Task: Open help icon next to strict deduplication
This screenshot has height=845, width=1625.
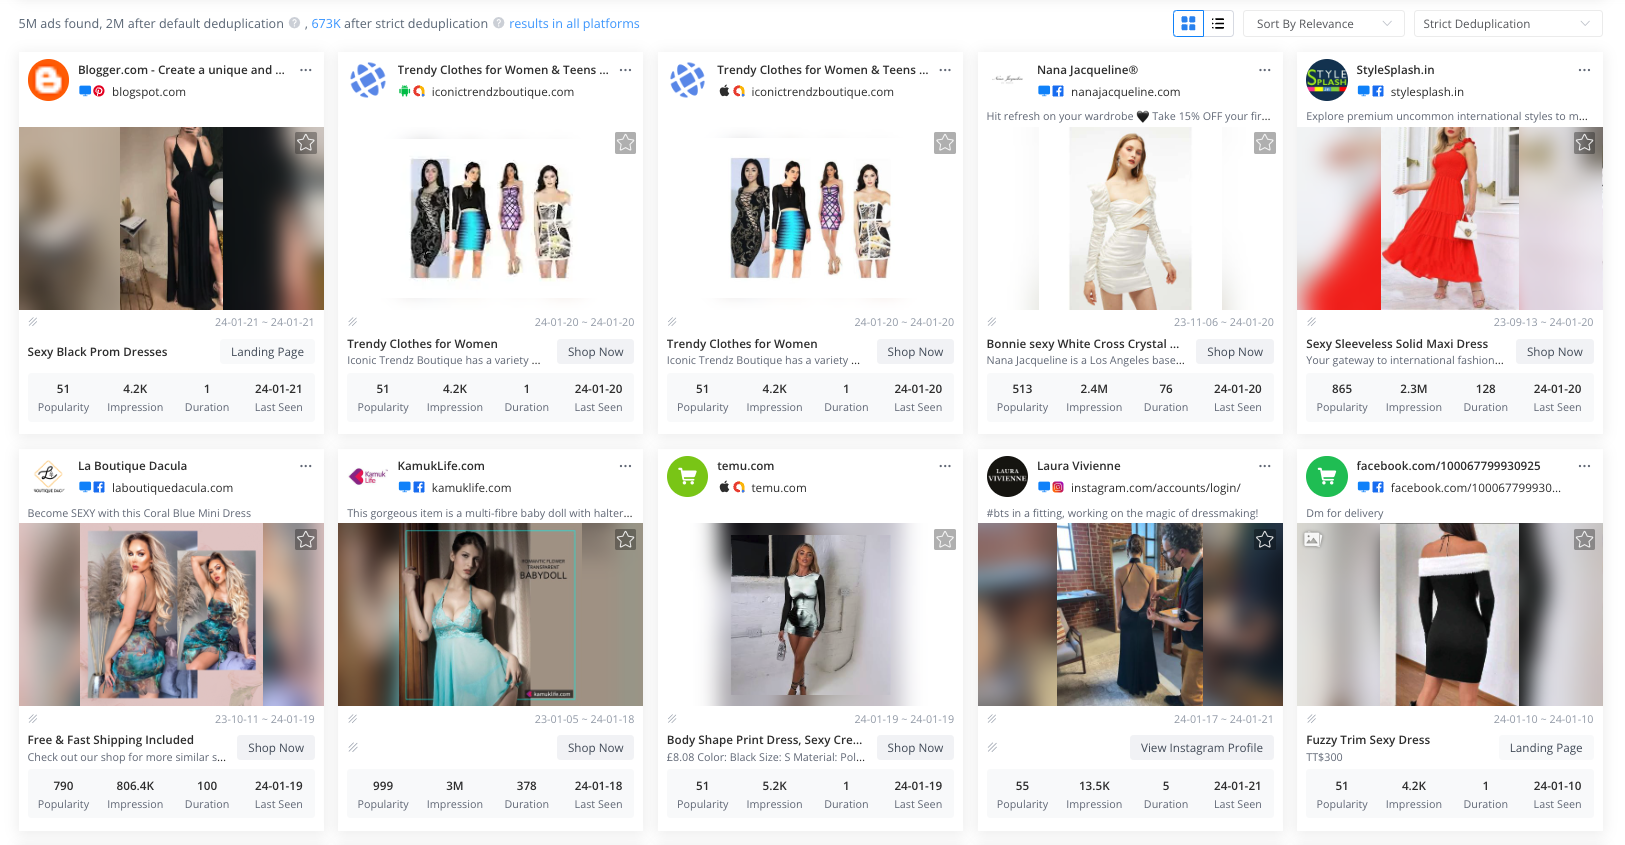Action: [x=498, y=23]
